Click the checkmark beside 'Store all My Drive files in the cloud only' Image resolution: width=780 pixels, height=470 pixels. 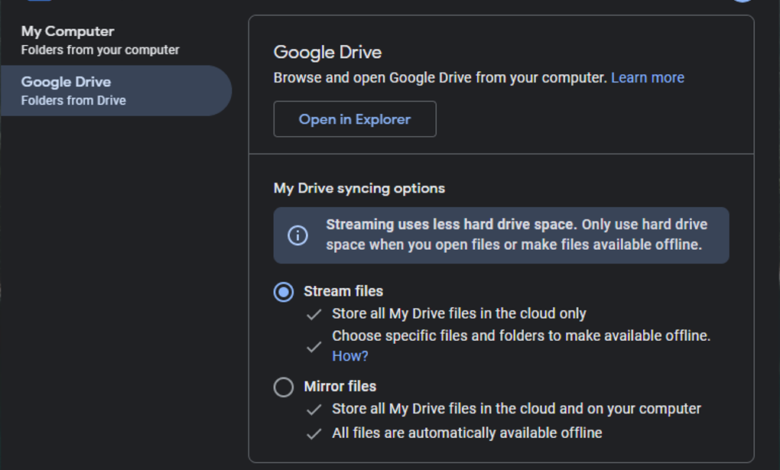(x=314, y=314)
